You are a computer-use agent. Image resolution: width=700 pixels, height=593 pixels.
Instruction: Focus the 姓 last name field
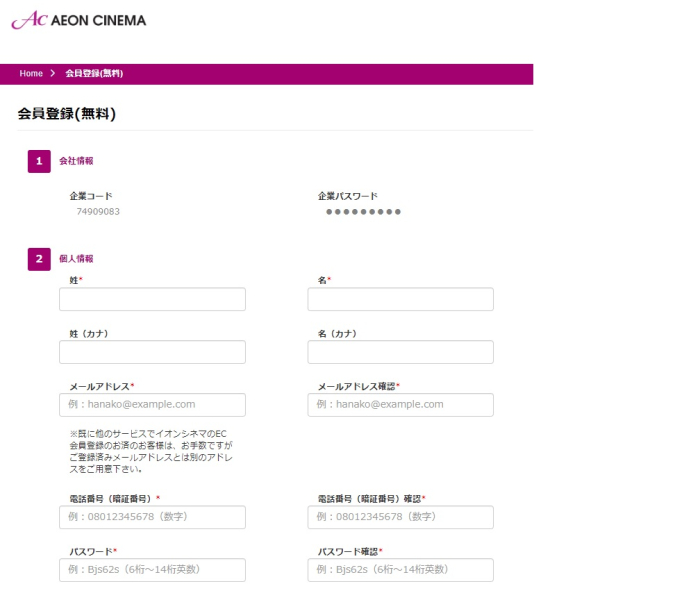[x=152, y=300]
